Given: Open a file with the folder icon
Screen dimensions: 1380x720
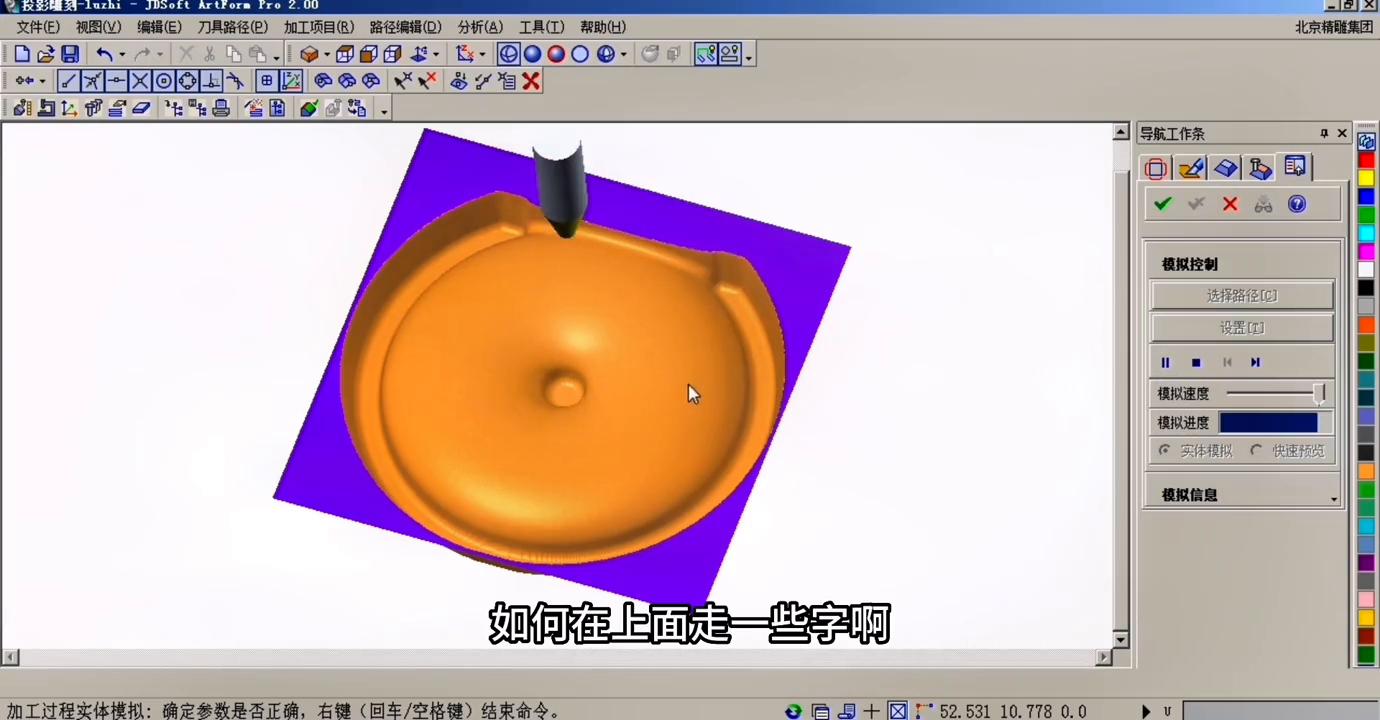Looking at the screenshot, I should [45, 53].
